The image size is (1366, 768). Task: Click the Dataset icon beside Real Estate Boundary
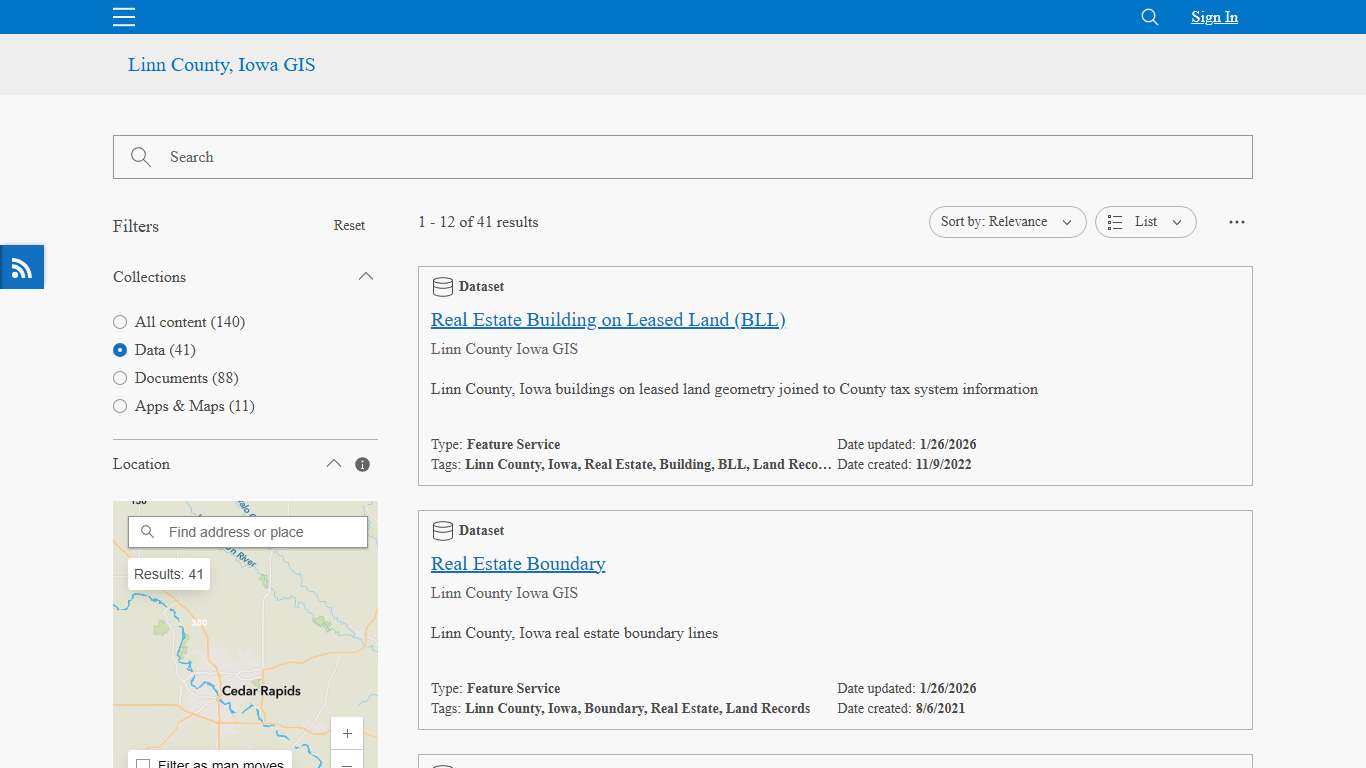(x=443, y=530)
